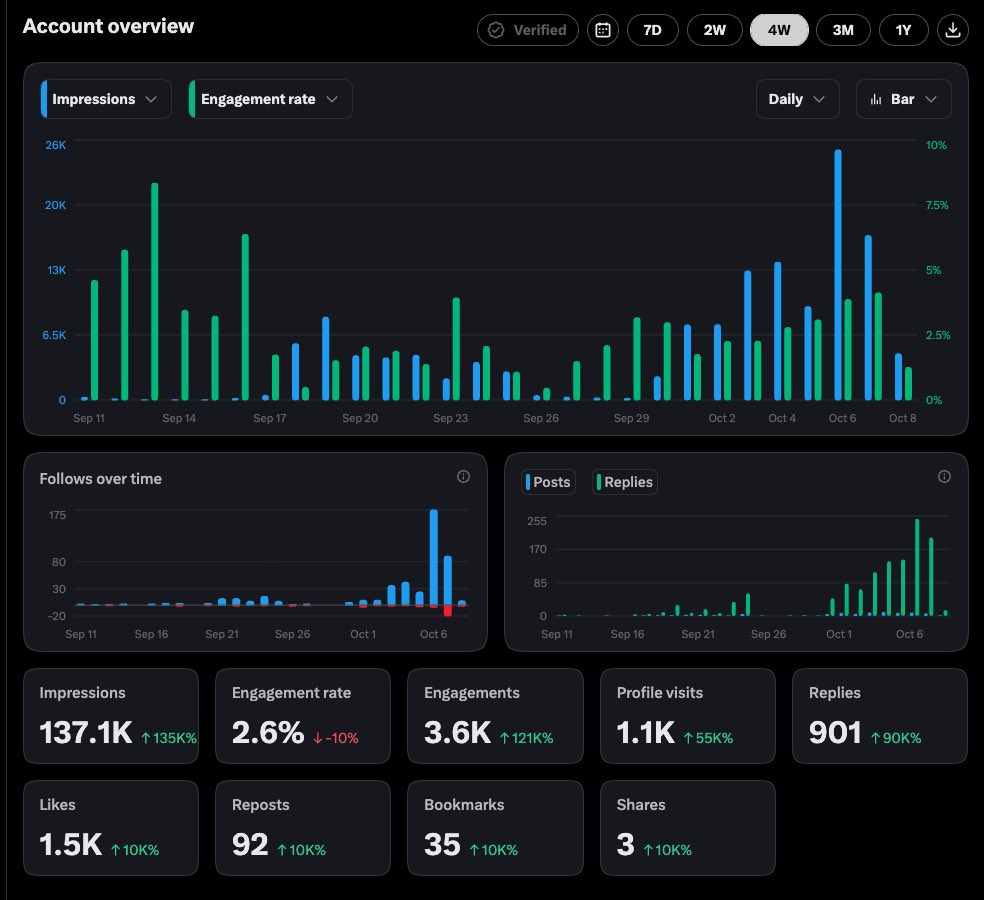Click the 135K% impressions change indicator
The height and width of the screenshot is (900, 984).
pyautogui.click(x=169, y=738)
